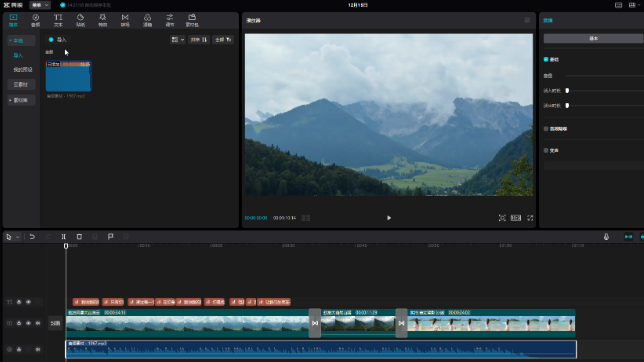Click the Undo arrow in timeline toolbar
644x362 pixels.
(32, 237)
